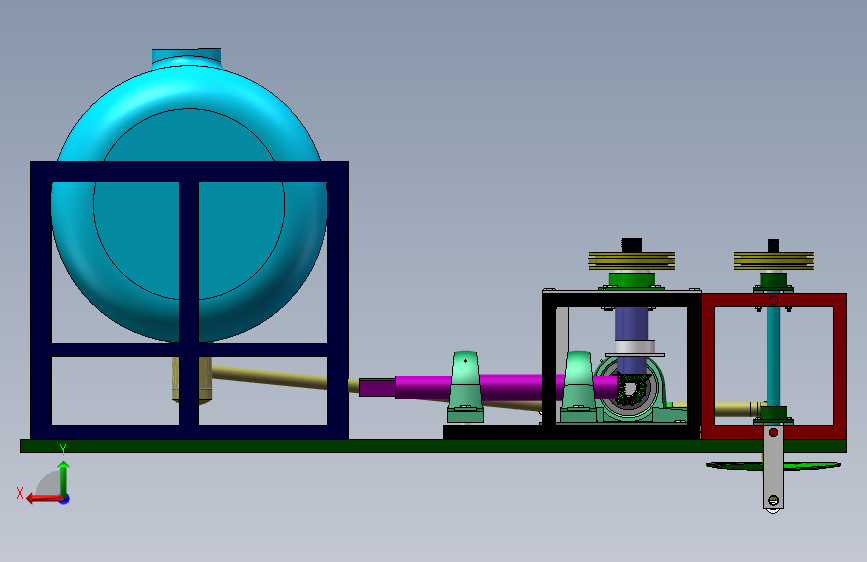Select the olive pipe segment inside red frame
Viewport: 867px width, 562px height.
click(738, 409)
